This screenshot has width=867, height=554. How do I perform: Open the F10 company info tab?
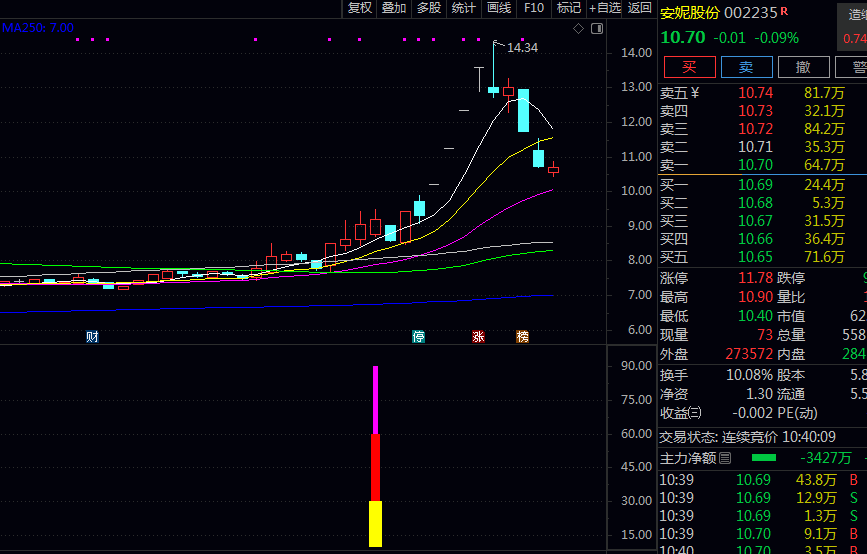(x=534, y=8)
